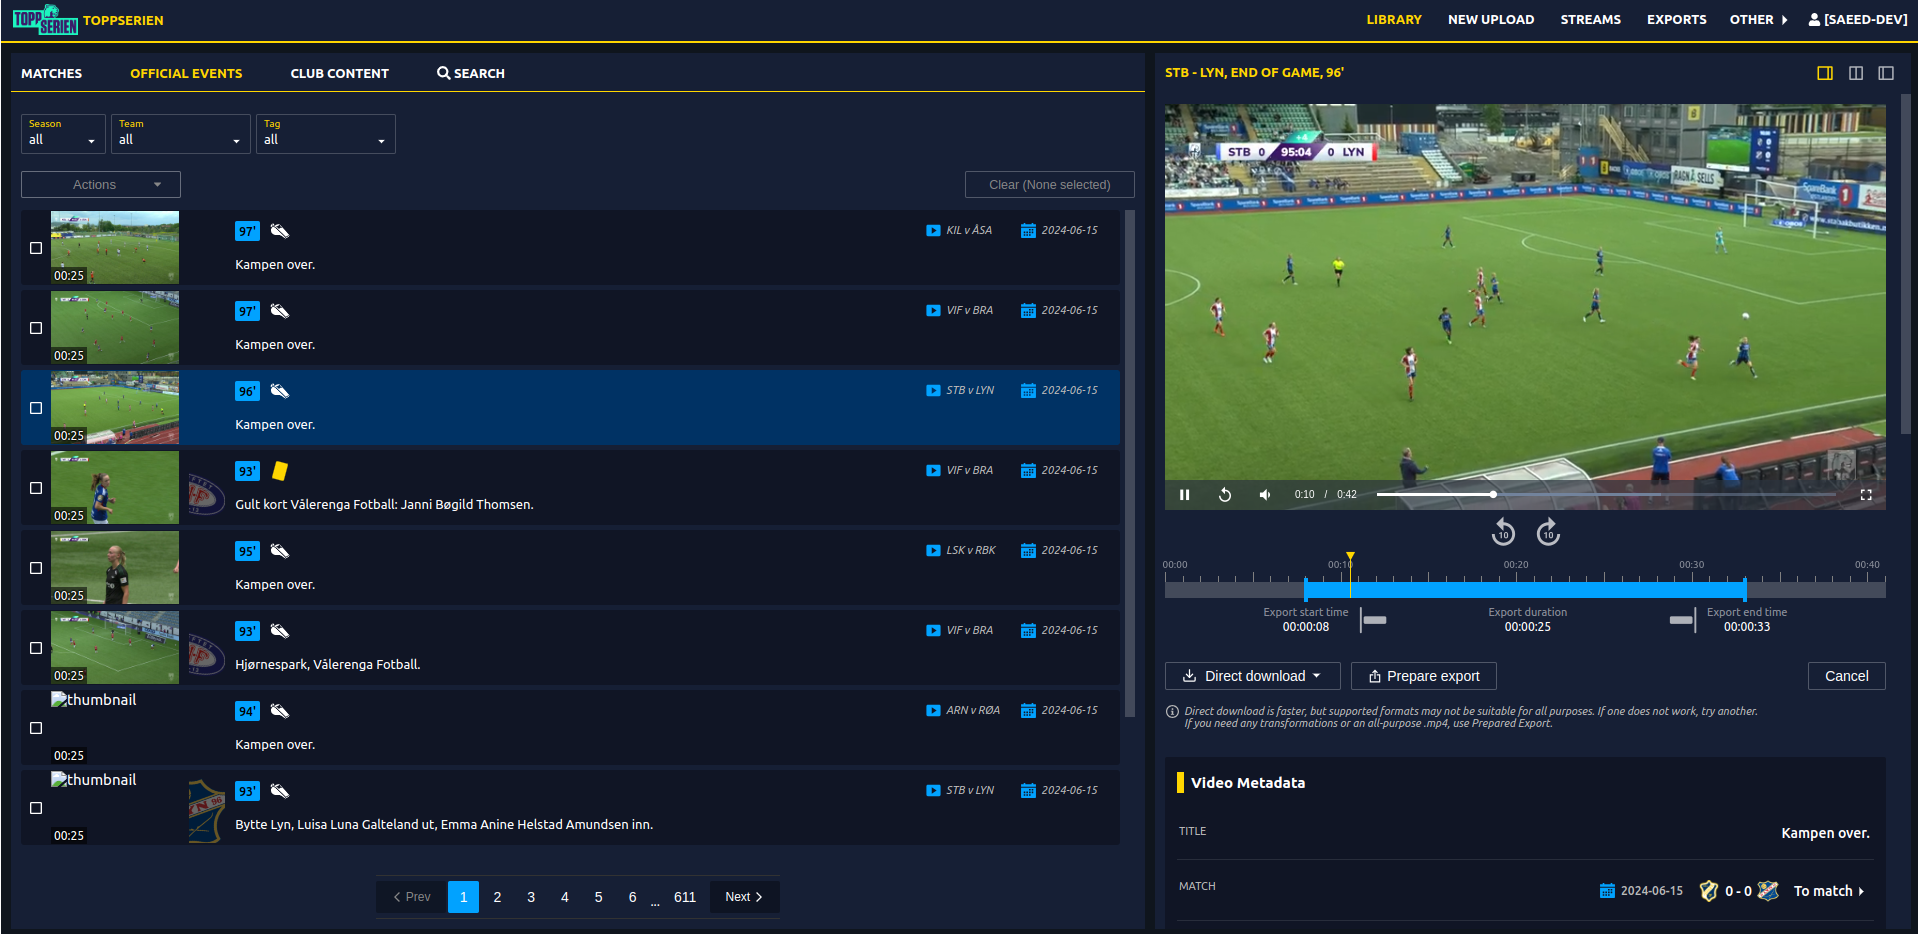The image size is (1918, 934).
Task: Mute the video player volume
Action: click(1265, 495)
